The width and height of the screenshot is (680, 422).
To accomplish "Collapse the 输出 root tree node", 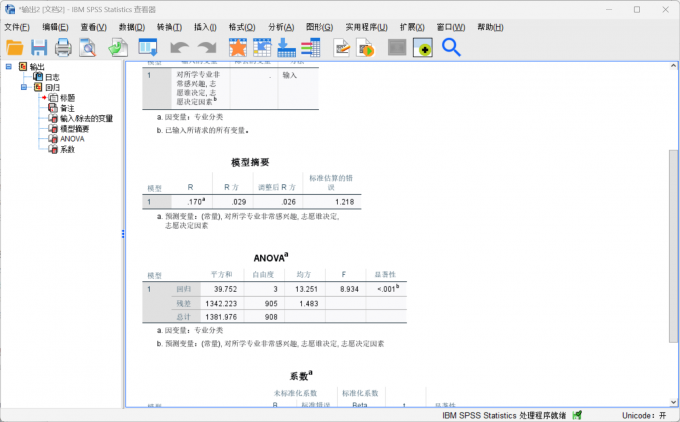I will coord(9,66).
